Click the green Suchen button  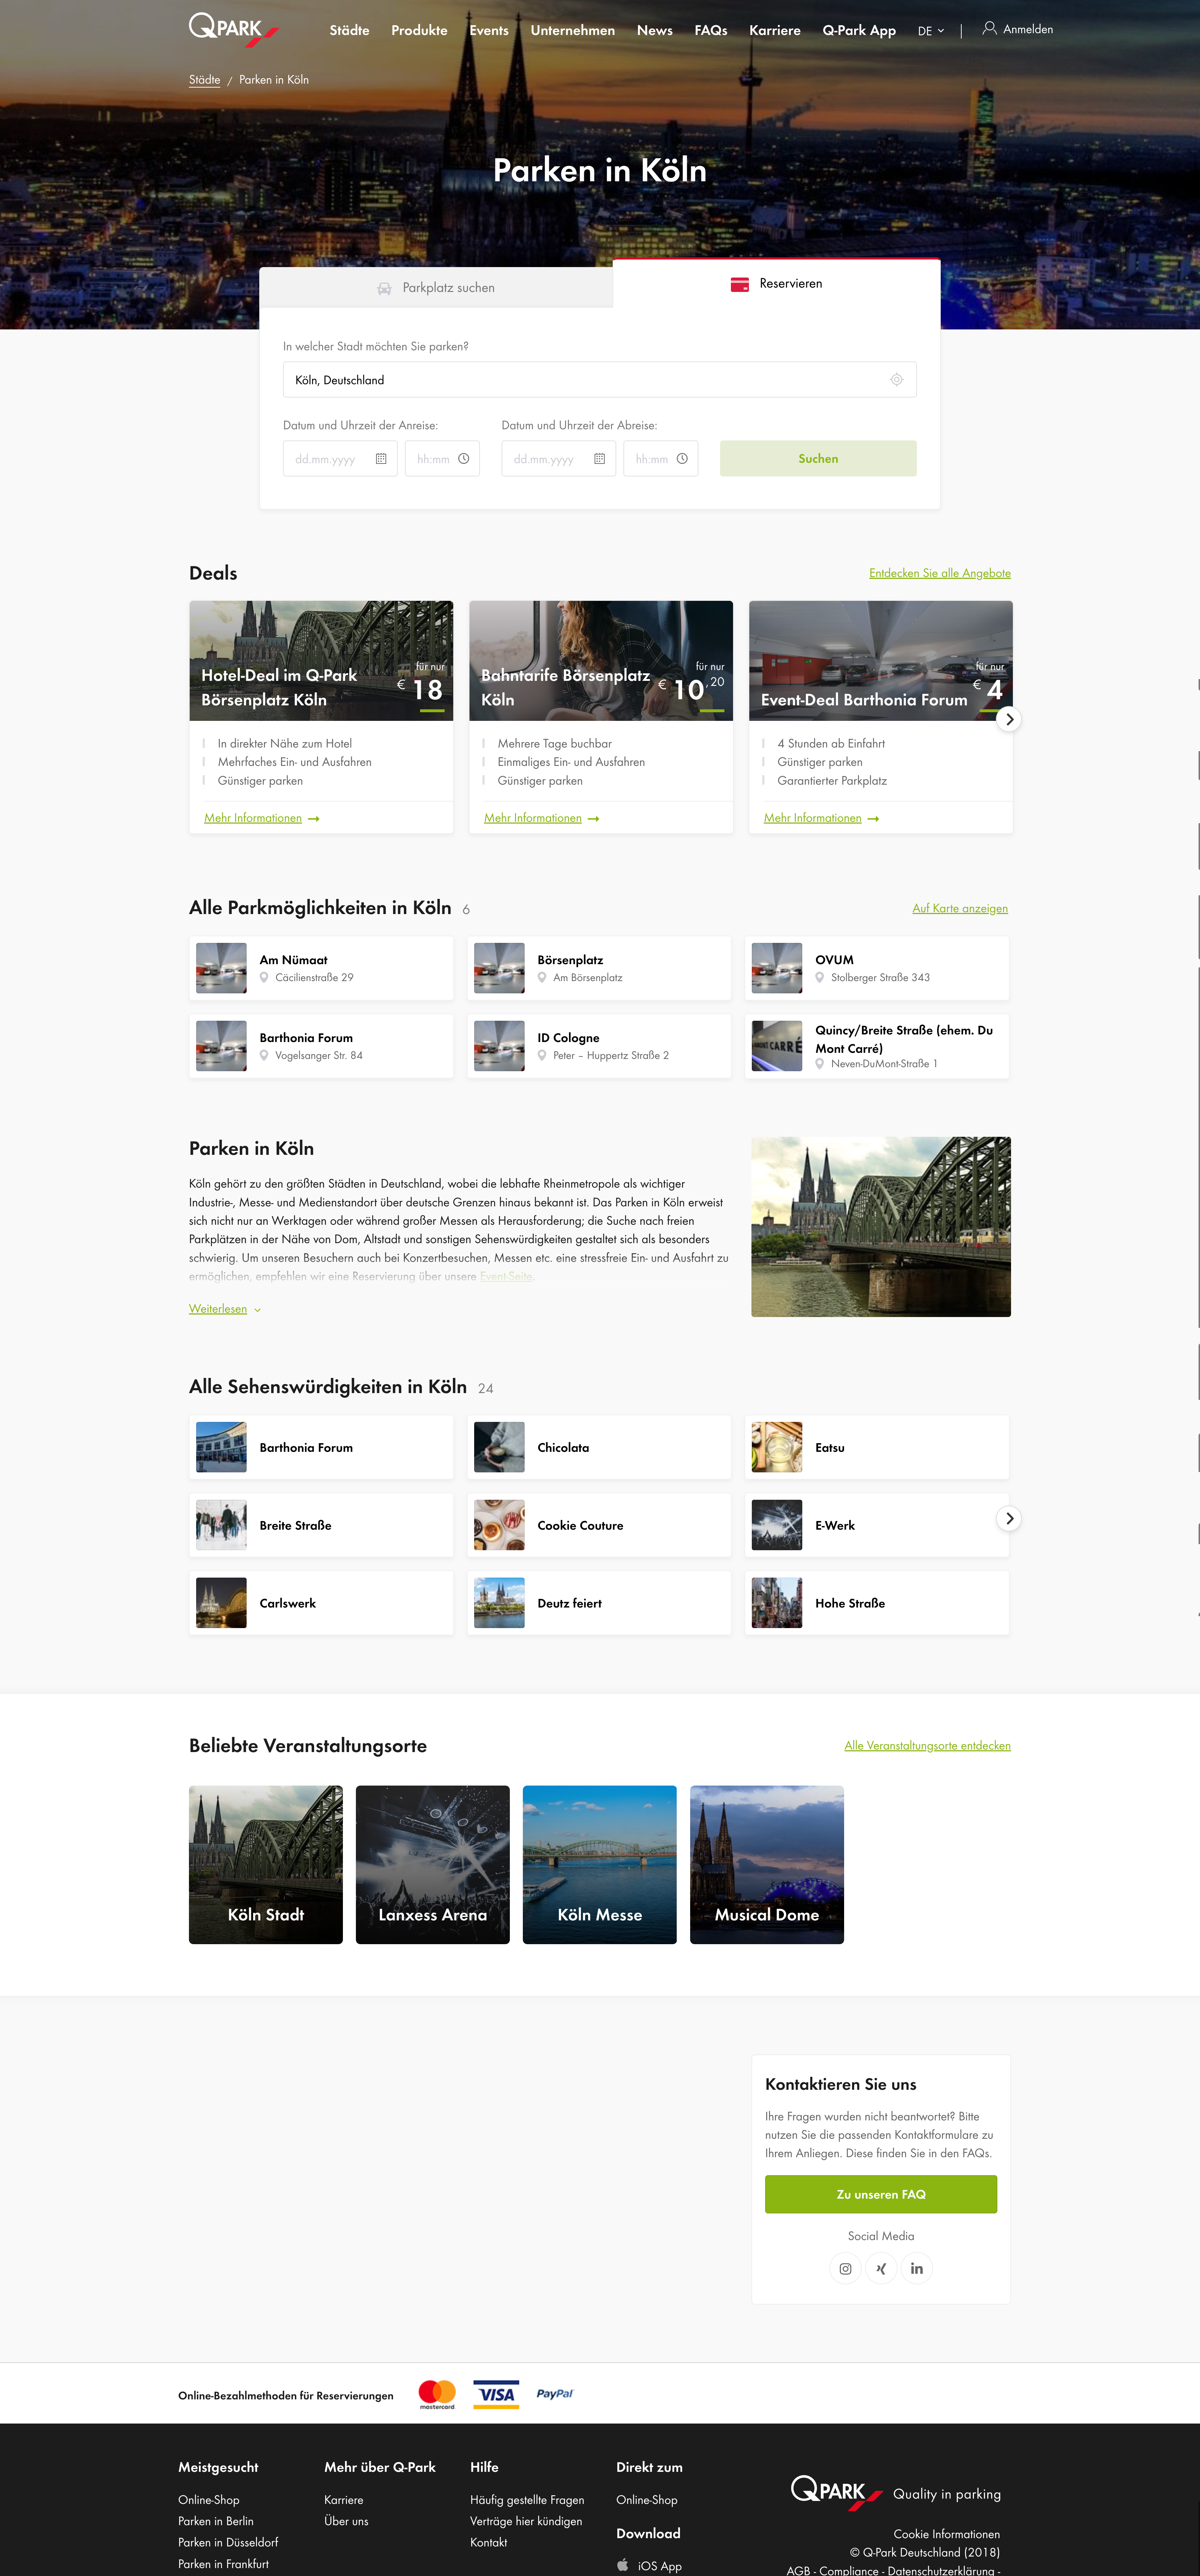pos(818,458)
